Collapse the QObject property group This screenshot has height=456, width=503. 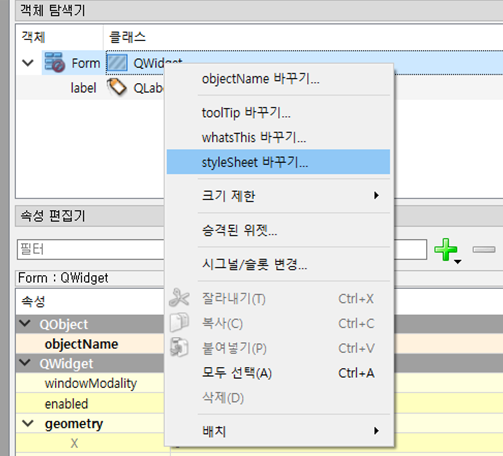tap(25, 324)
